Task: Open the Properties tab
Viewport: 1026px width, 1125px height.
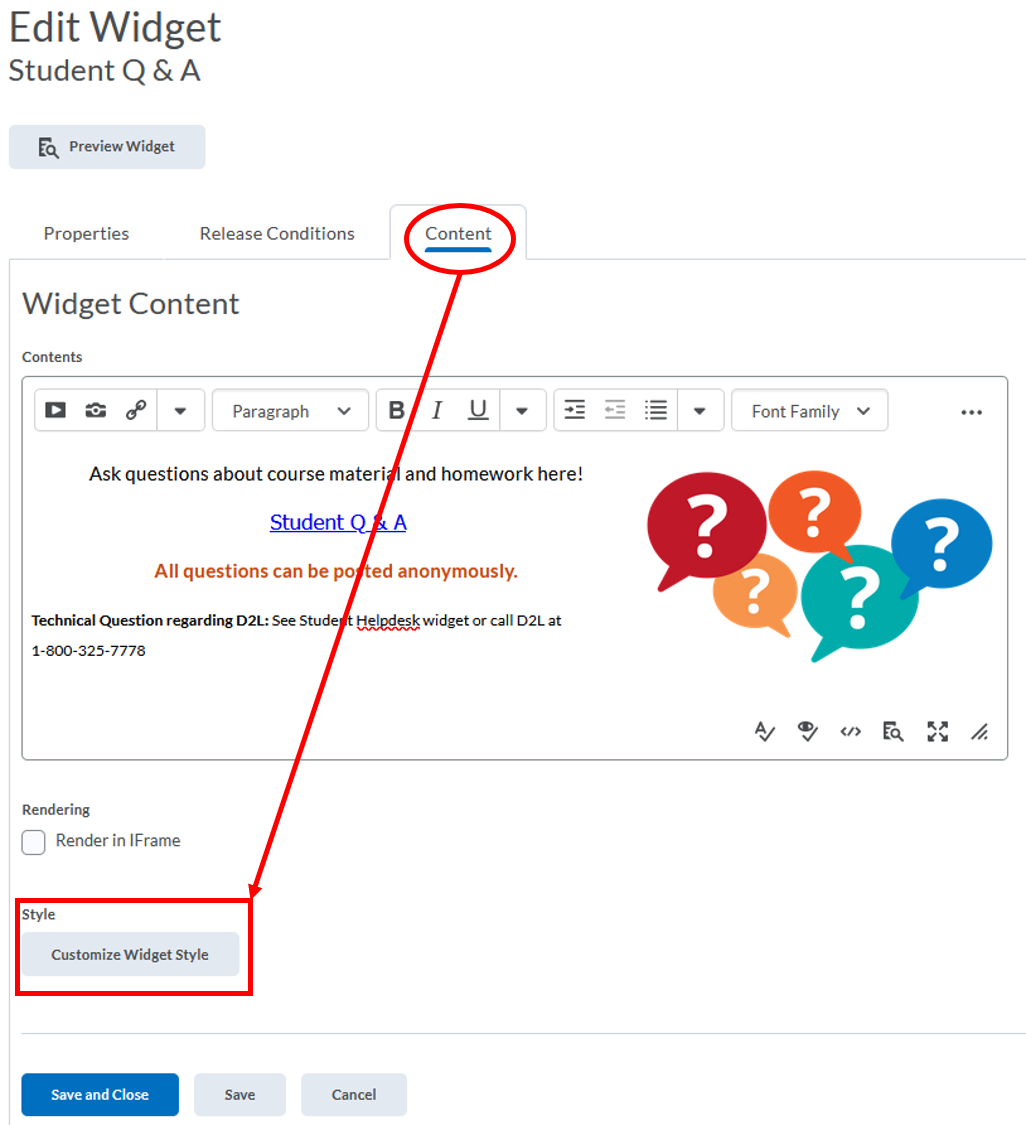Action: click(86, 233)
